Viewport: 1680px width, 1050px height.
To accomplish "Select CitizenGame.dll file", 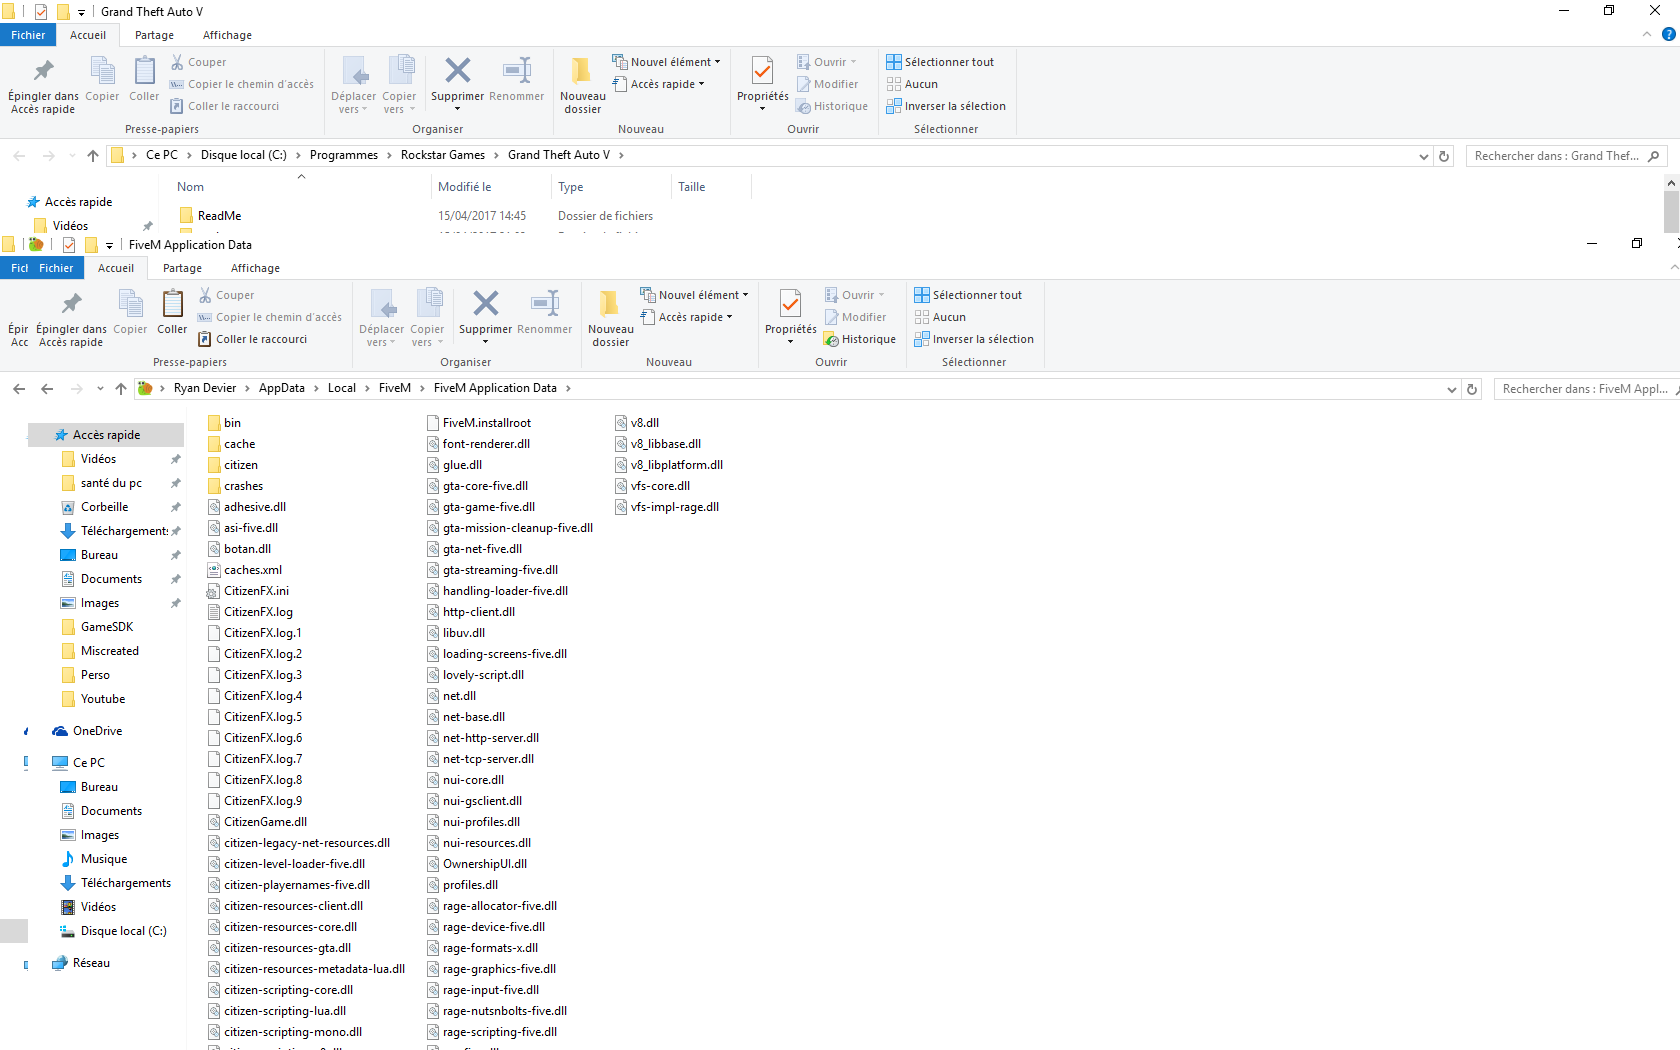I will coord(257,822).
